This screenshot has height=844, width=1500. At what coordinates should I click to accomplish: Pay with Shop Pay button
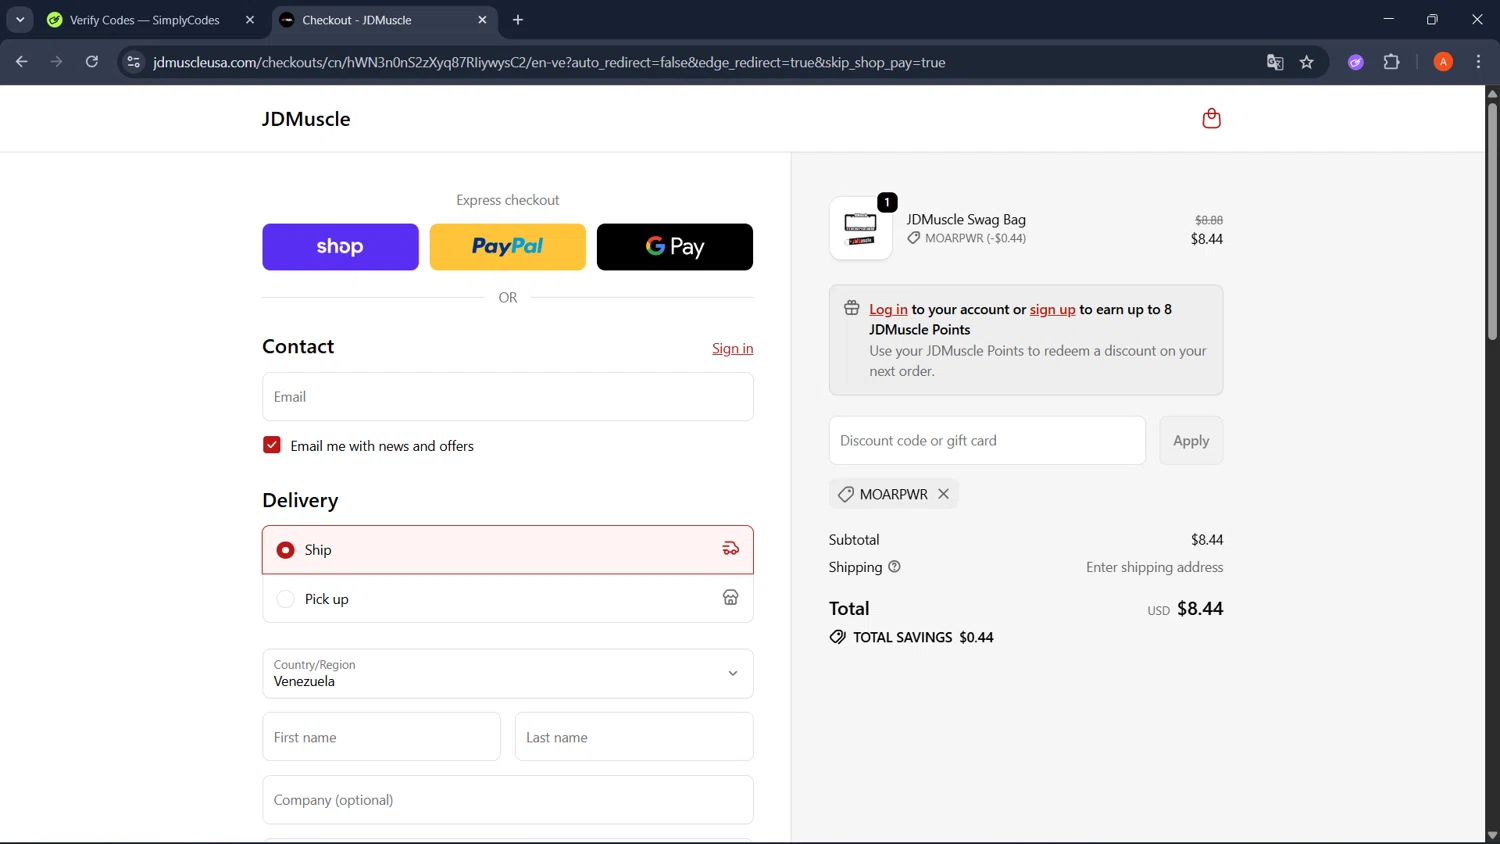340,247
